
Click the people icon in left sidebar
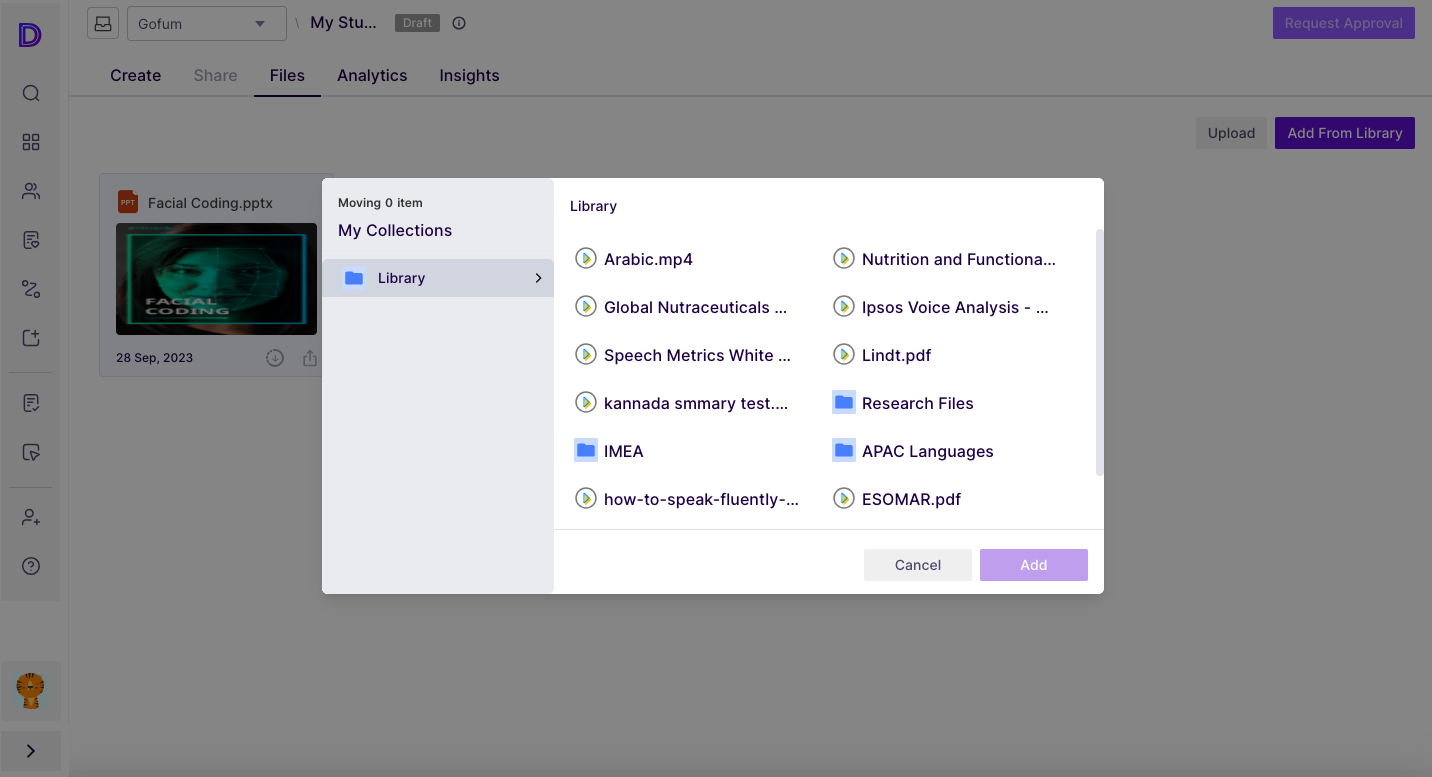click(x=31, y=191)
